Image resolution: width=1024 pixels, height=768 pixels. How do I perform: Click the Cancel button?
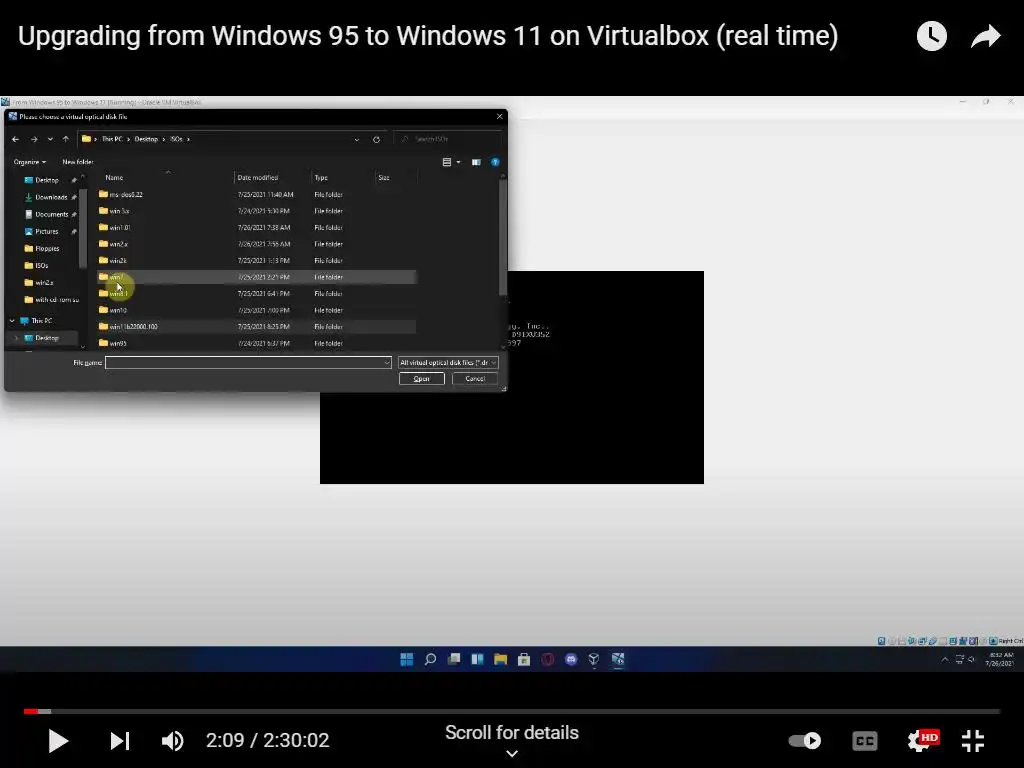point(475,379)
